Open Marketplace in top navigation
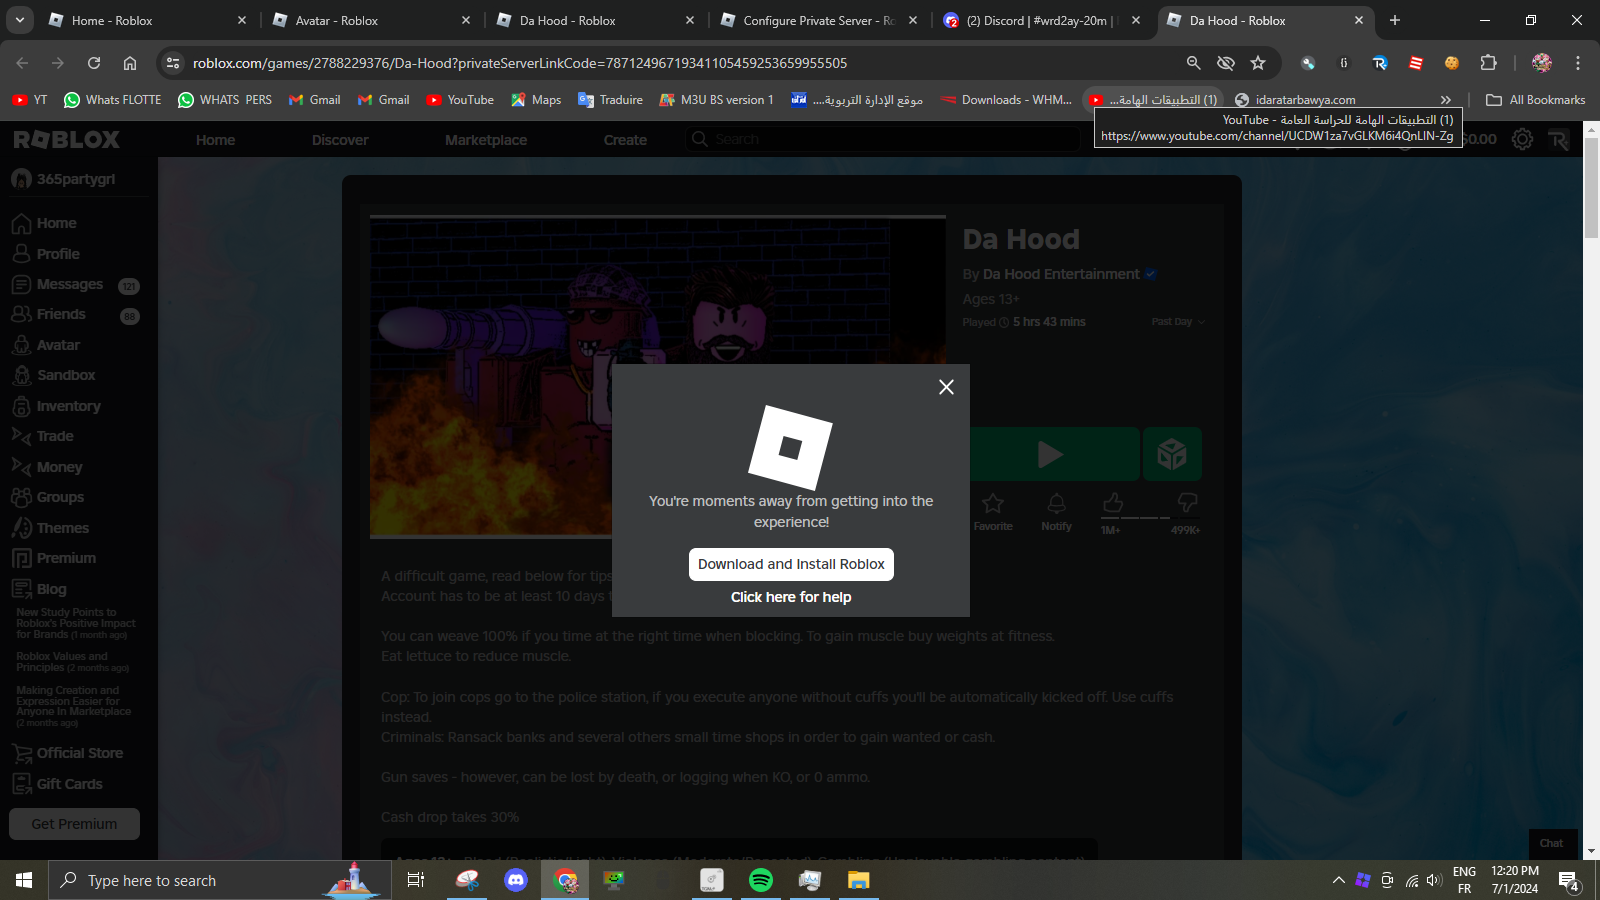The width and height of the screenshot is (1600, 900). tap(486, 140)
